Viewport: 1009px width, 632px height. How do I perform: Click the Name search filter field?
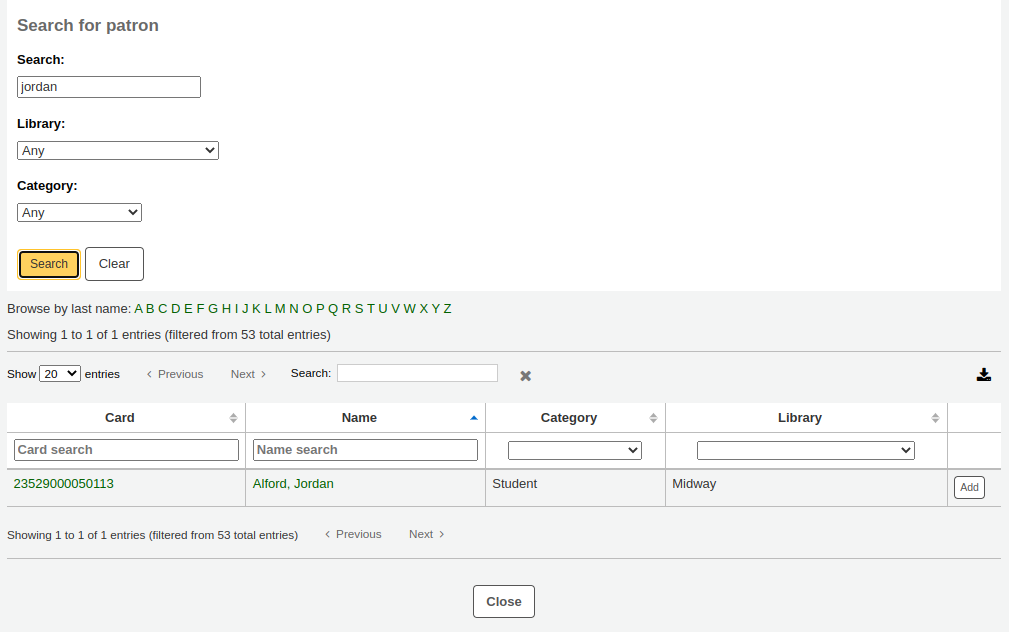[366, 450]
